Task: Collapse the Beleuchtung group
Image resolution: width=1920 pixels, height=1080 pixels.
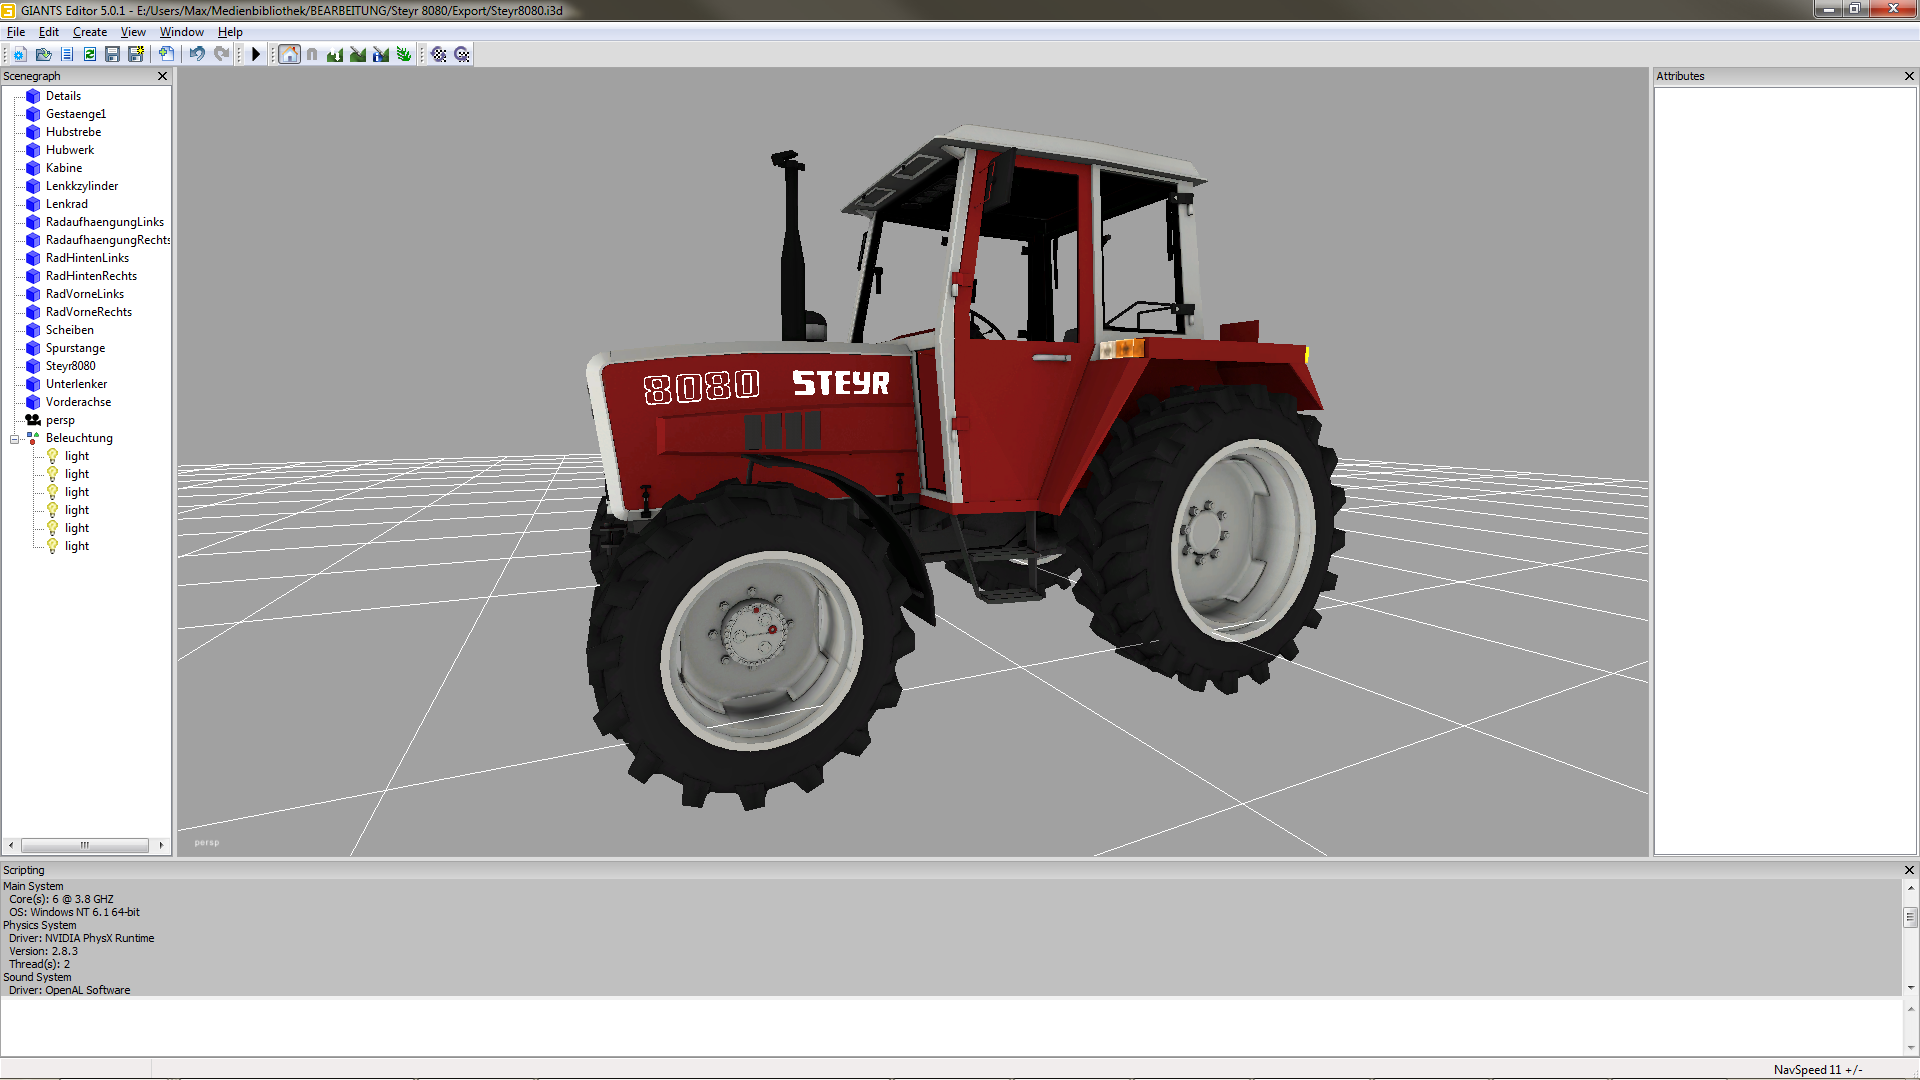Action: click(15, 439)
